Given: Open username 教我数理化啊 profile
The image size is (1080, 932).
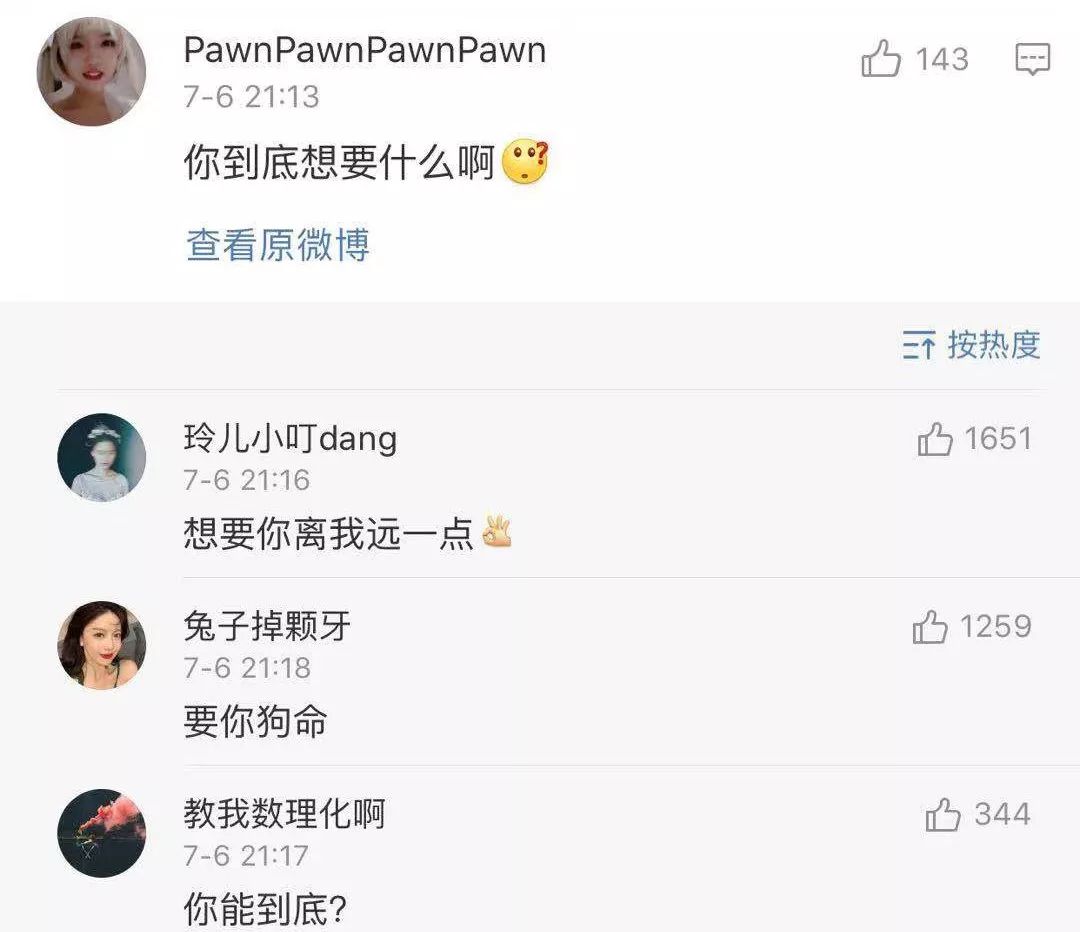Looking at the screenshot, I should 284,814.
